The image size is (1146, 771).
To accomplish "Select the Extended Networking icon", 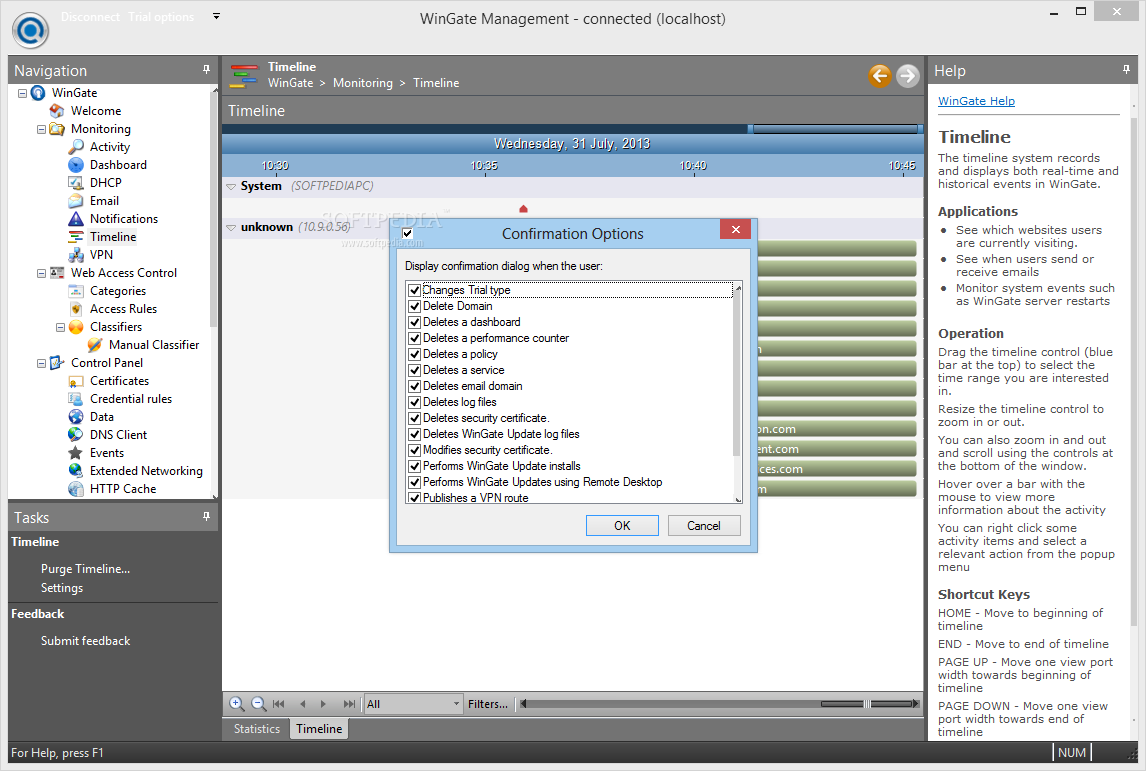I will [x=76, y=471].
